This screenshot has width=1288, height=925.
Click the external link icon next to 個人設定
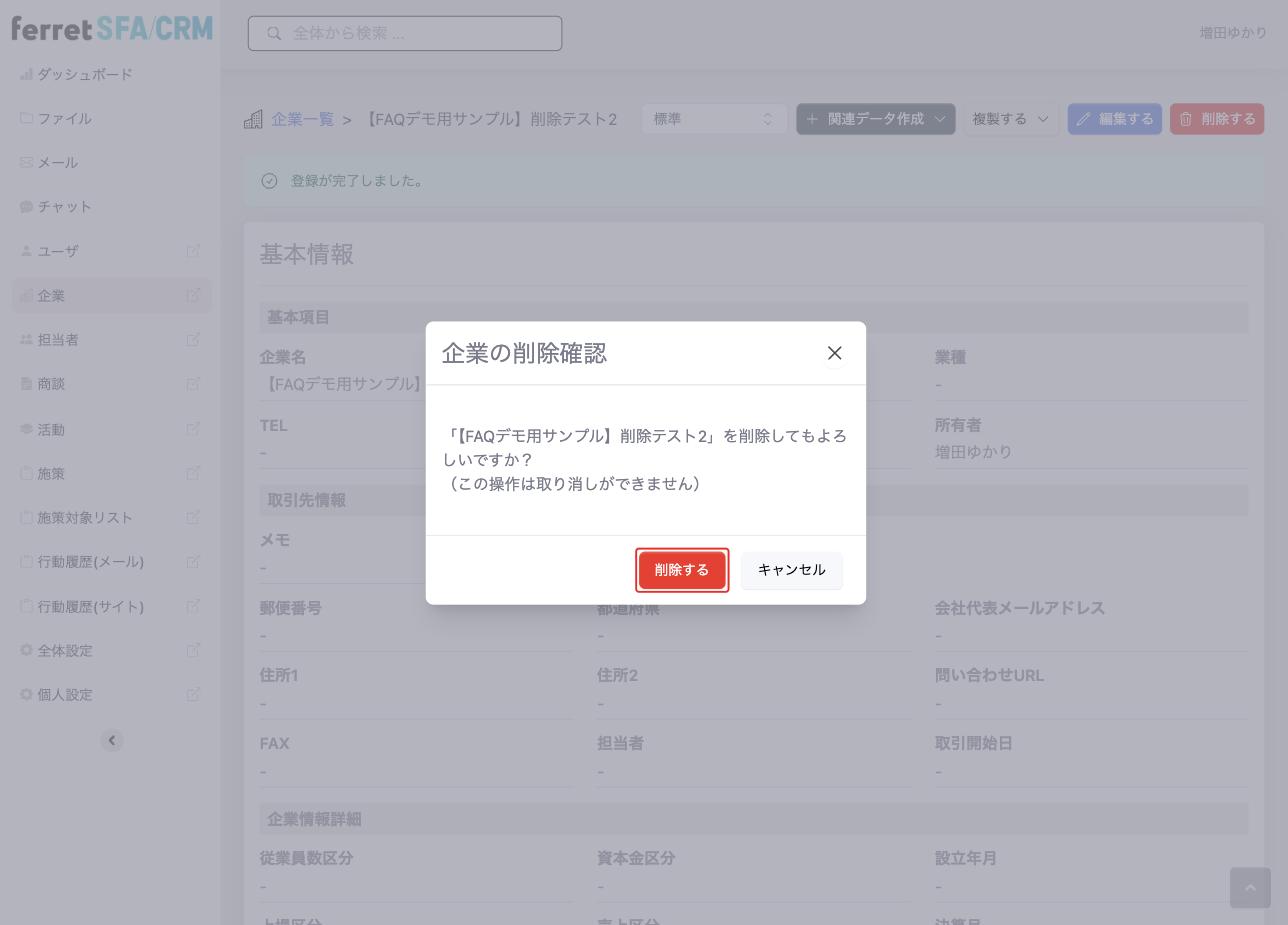pyautogui.click(x=194, y=694)
